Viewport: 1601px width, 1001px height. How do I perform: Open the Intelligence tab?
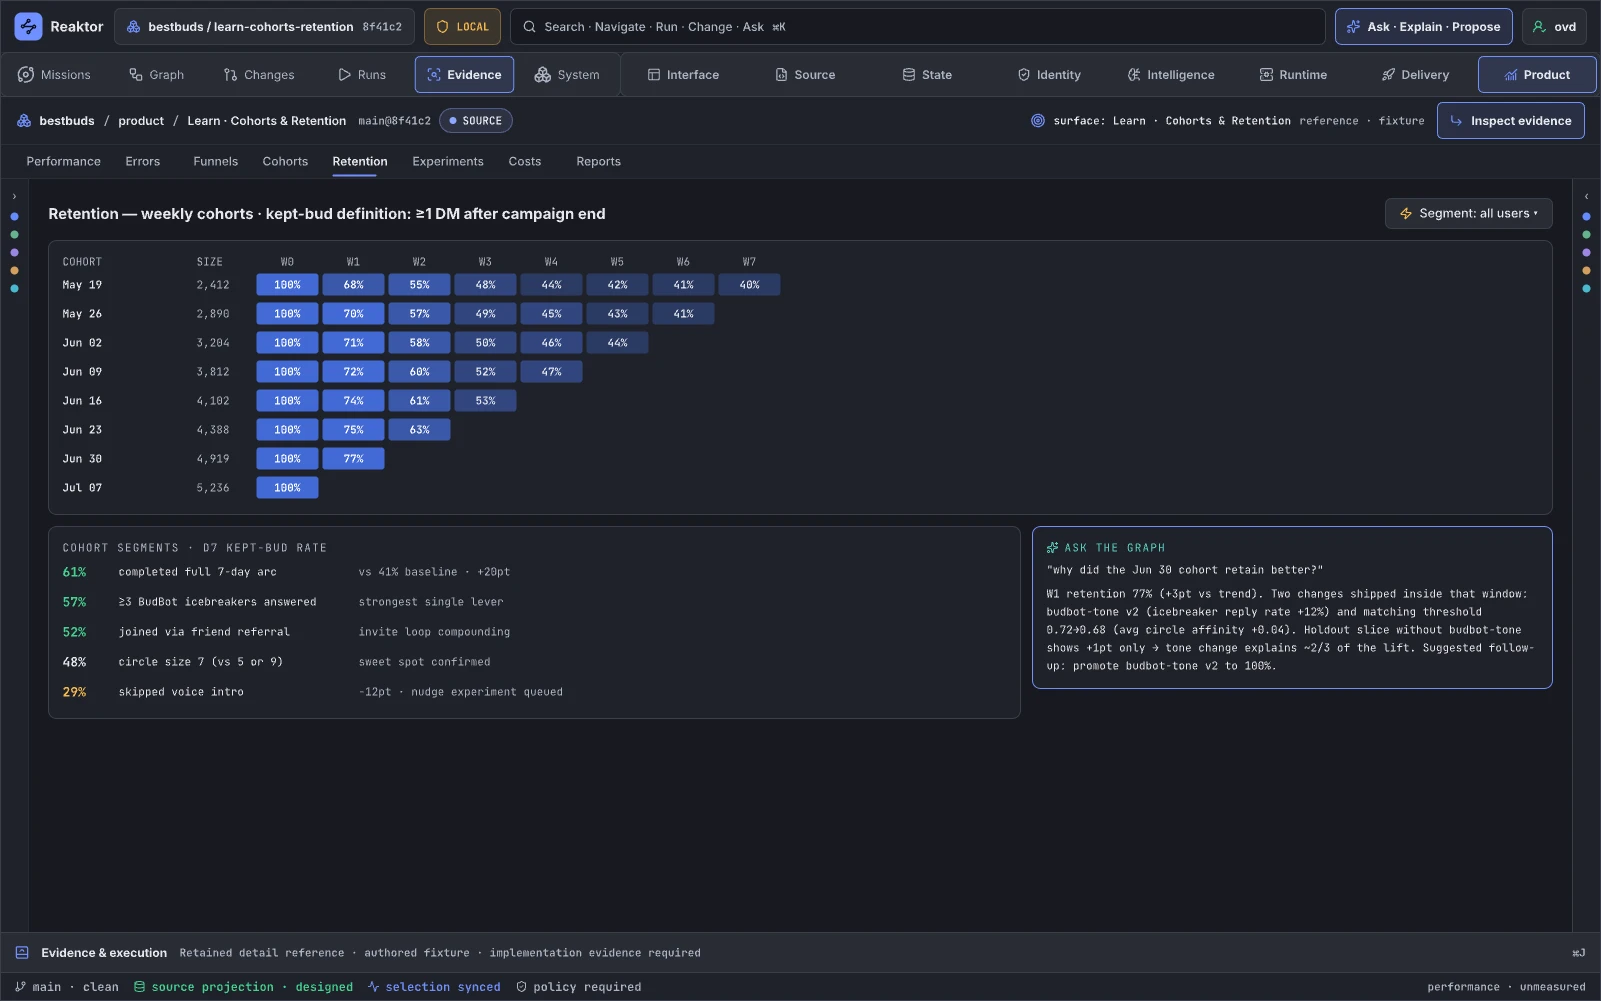coord(1170,75)
